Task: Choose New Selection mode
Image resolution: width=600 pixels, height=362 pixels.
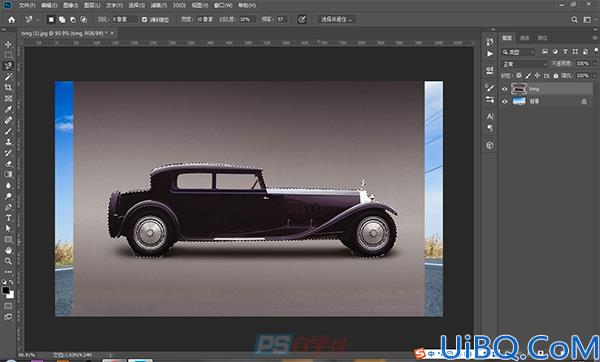Action: pyautogui.click(x=51, y=20)
